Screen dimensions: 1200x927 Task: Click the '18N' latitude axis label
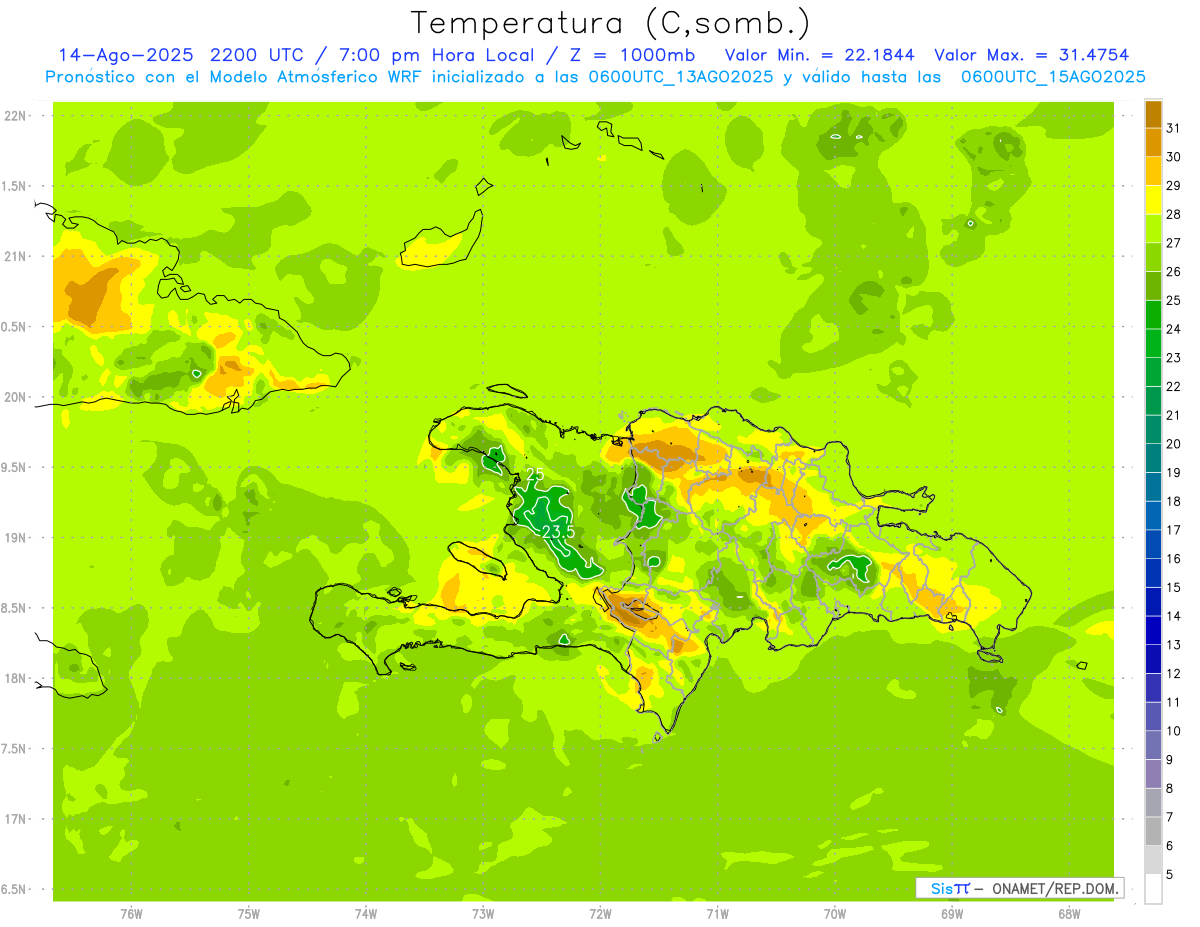16,678
